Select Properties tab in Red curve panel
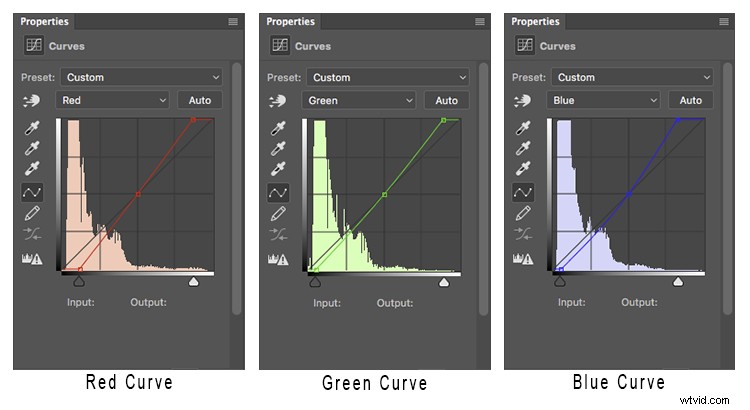 pos(46,21)
